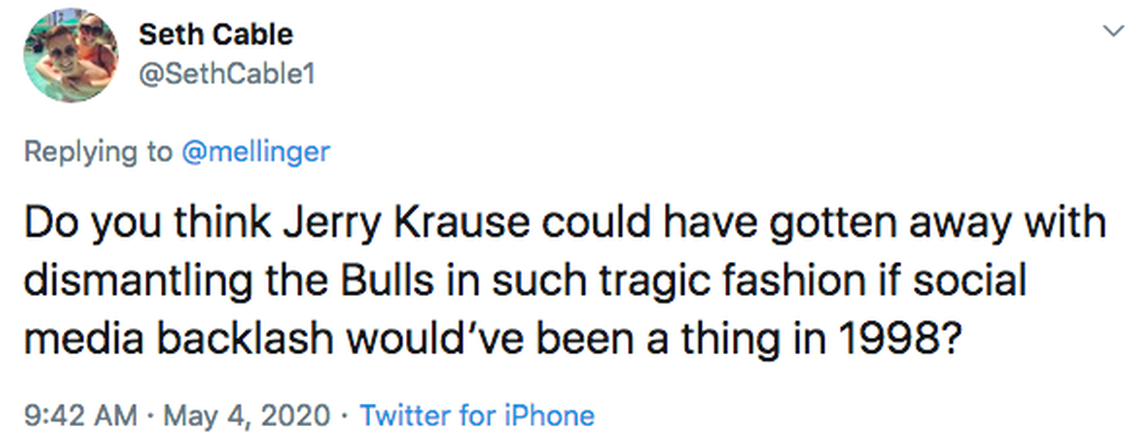Open the @mellinger mention link
Viewport: 1140px width, 447px height.
(255, 152)
